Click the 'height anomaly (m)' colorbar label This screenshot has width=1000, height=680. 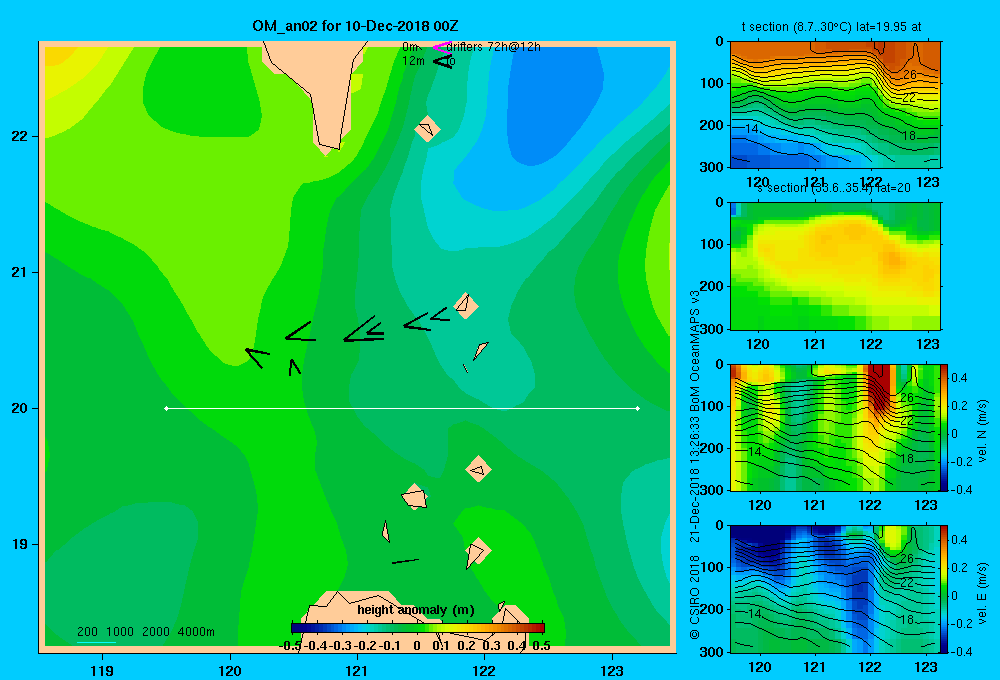click(416, 610)
